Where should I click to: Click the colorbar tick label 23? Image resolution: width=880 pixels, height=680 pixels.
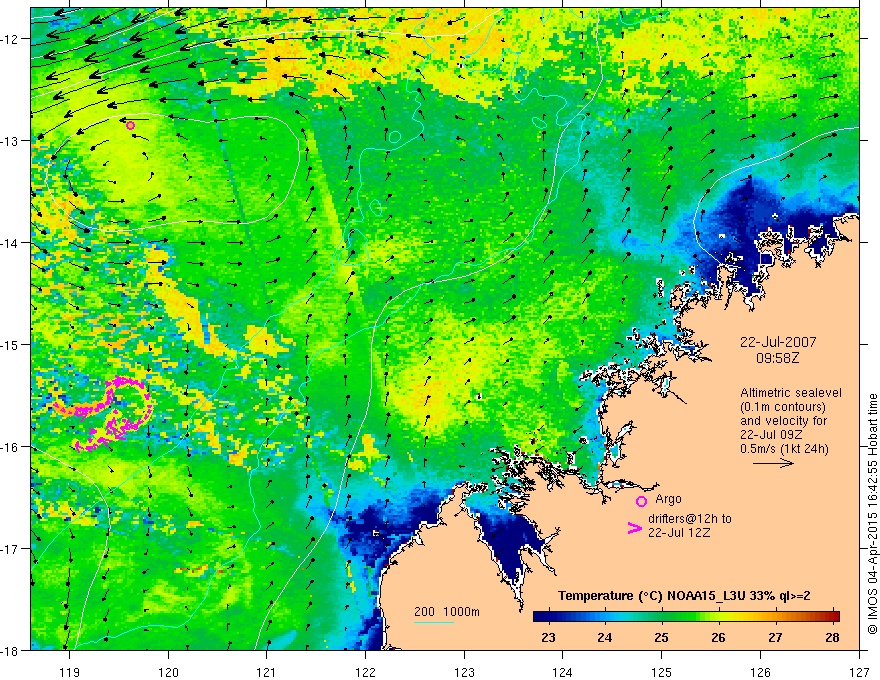(548, 637)
